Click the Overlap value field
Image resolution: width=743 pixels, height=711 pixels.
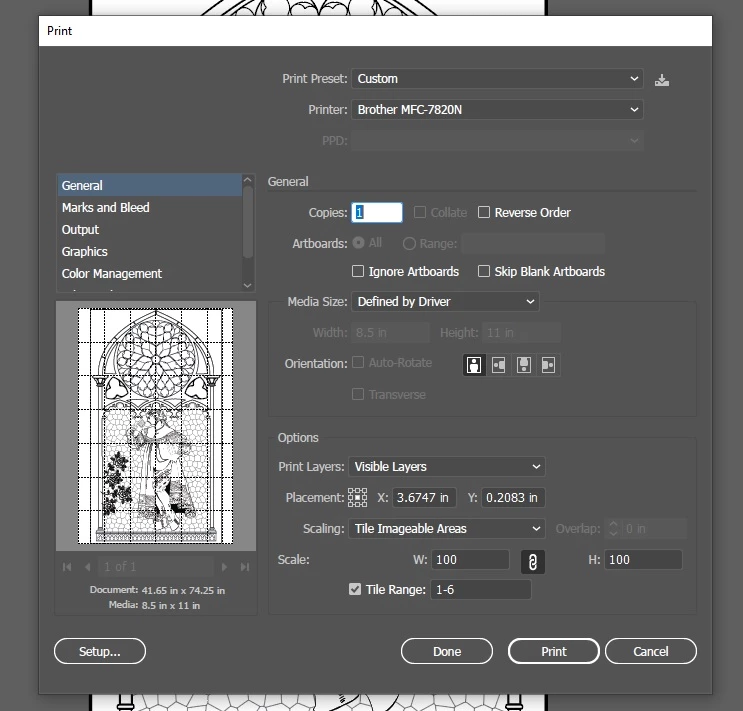click(x=654, y=529)
